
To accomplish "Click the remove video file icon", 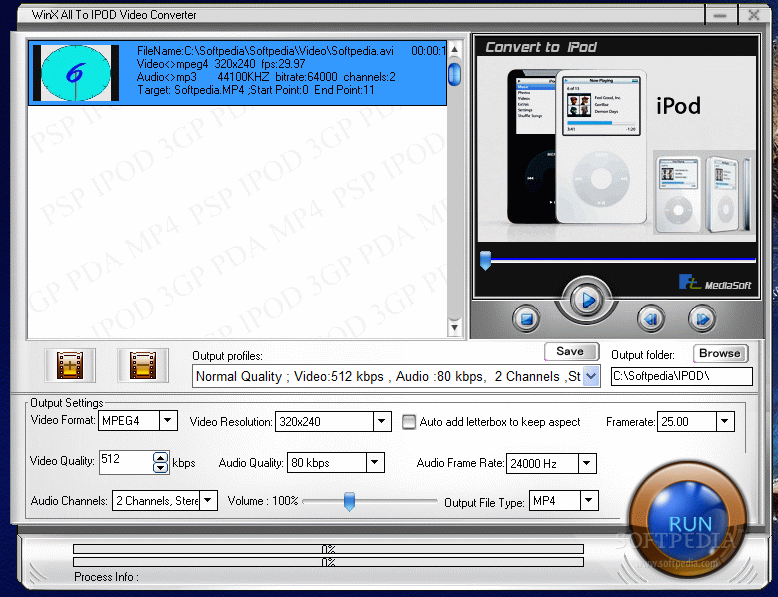I will click(x=143, y=365).
